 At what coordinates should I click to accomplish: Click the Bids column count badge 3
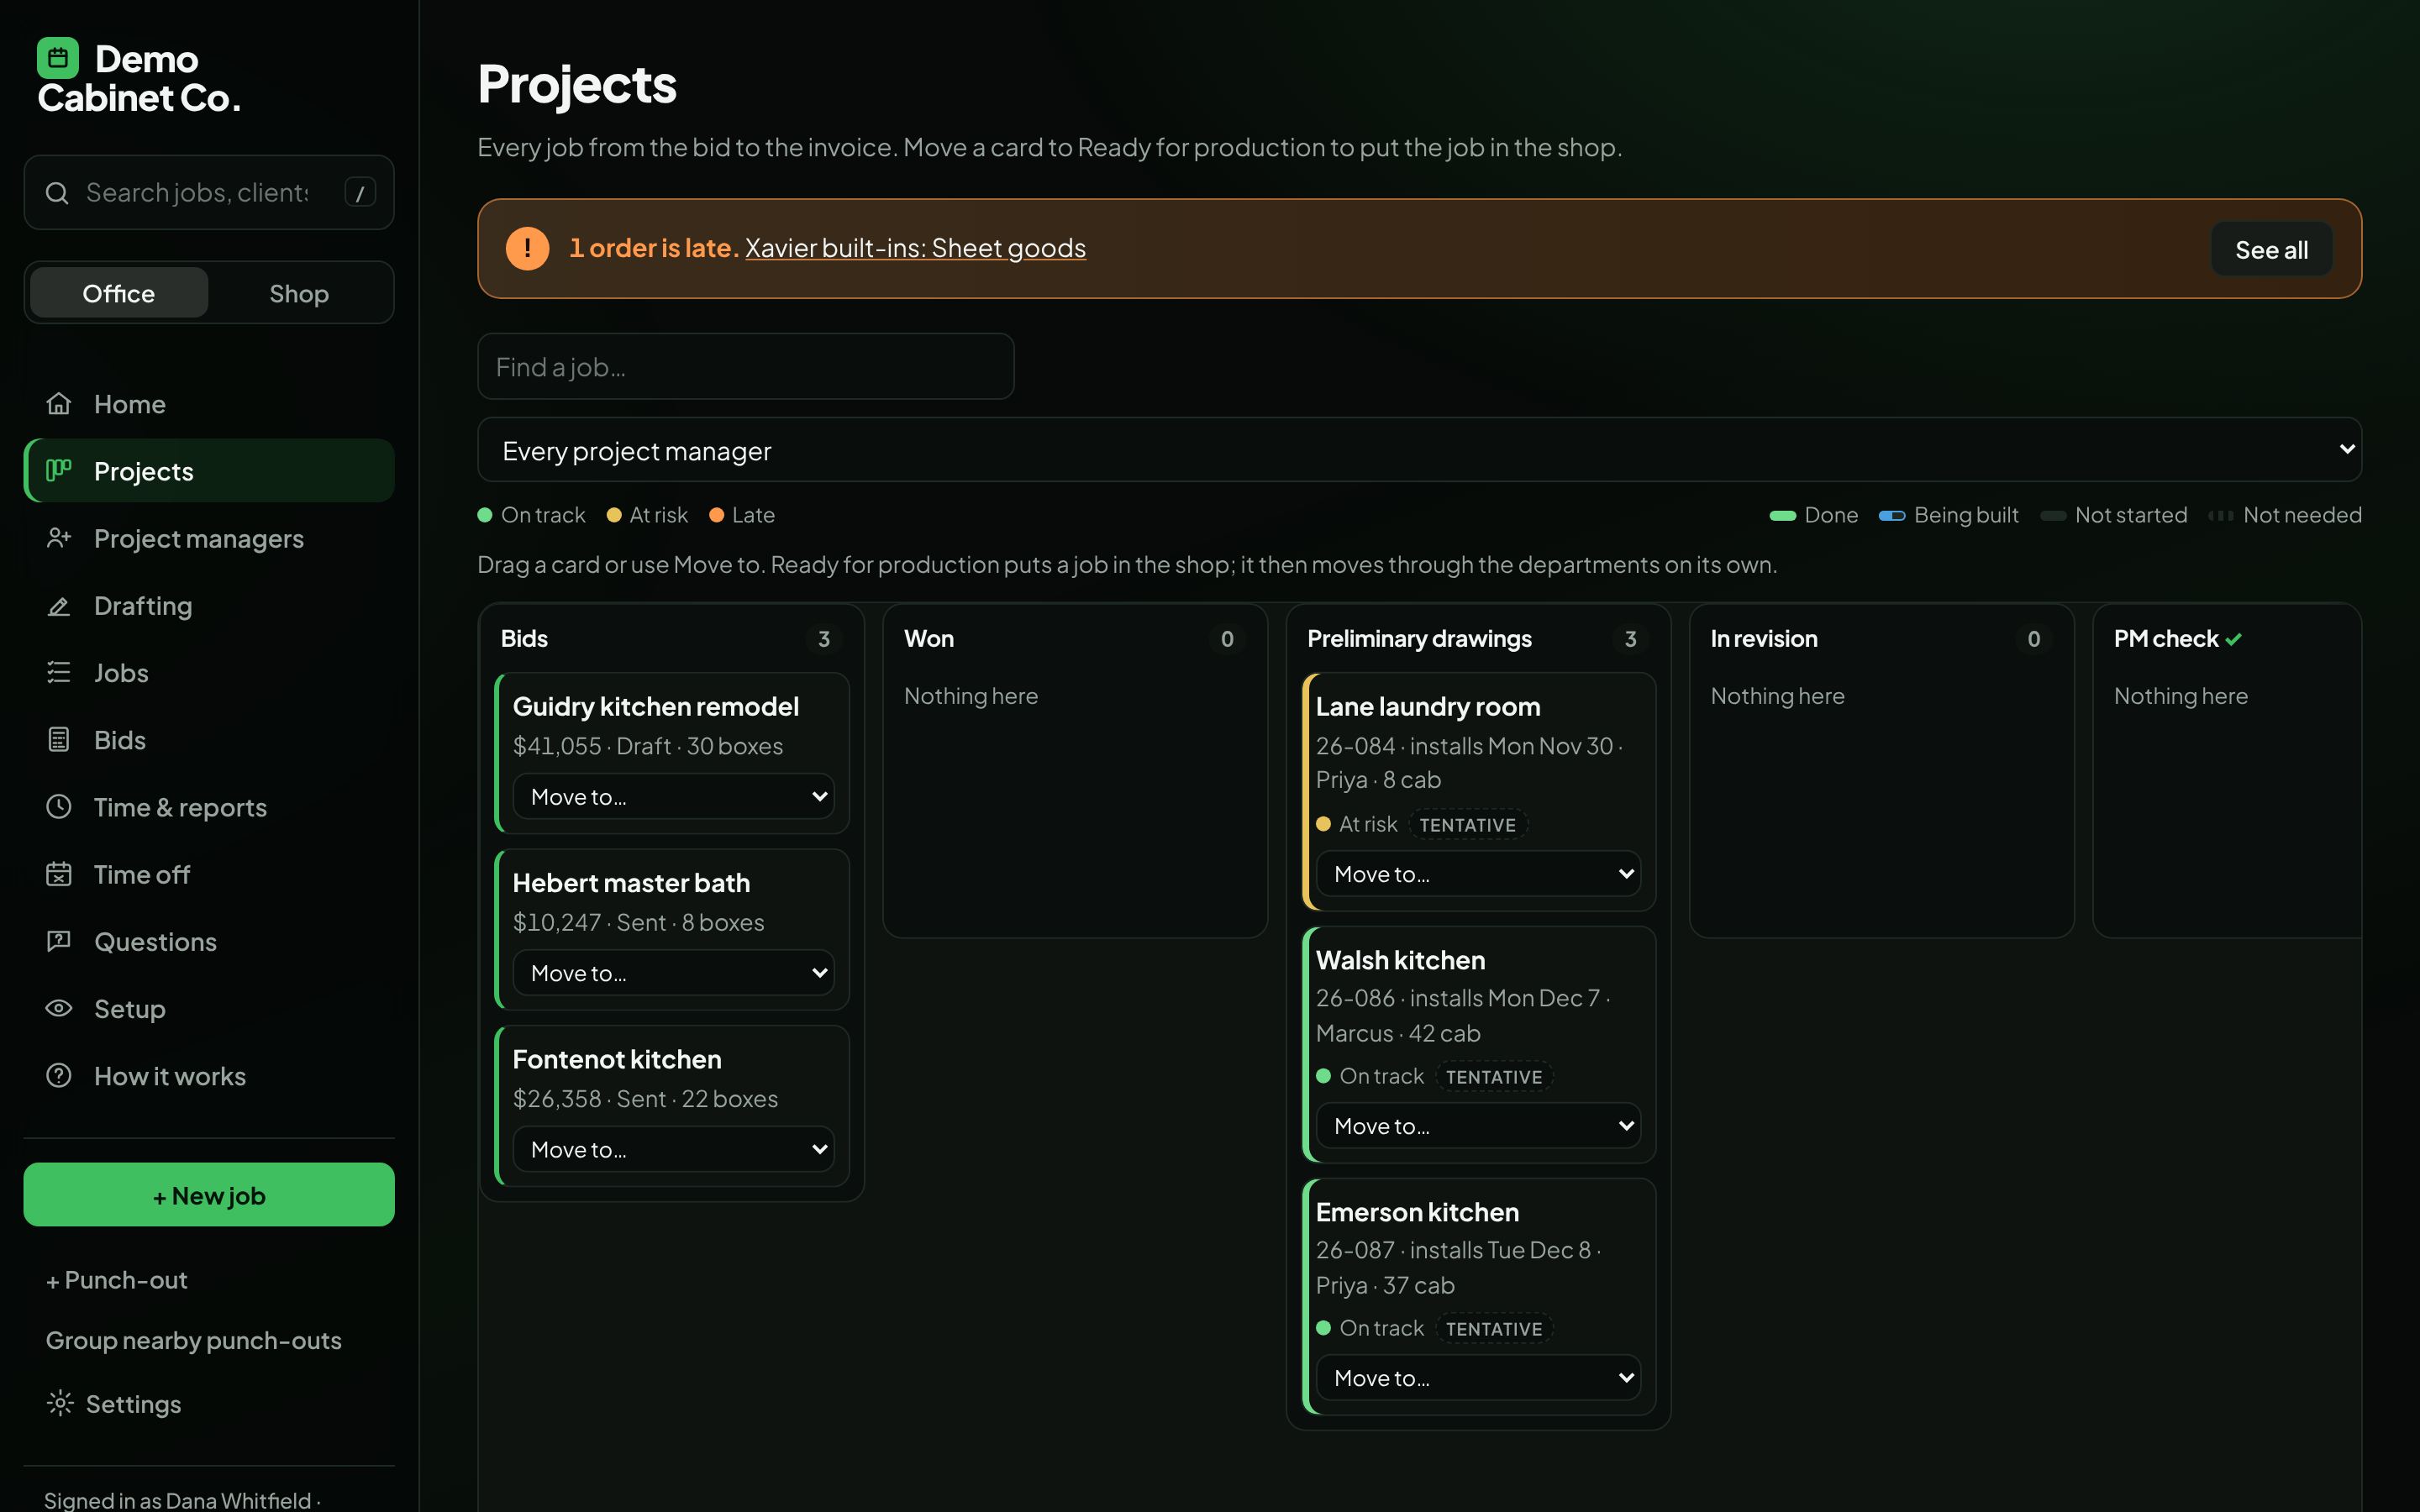pos(824,639)
